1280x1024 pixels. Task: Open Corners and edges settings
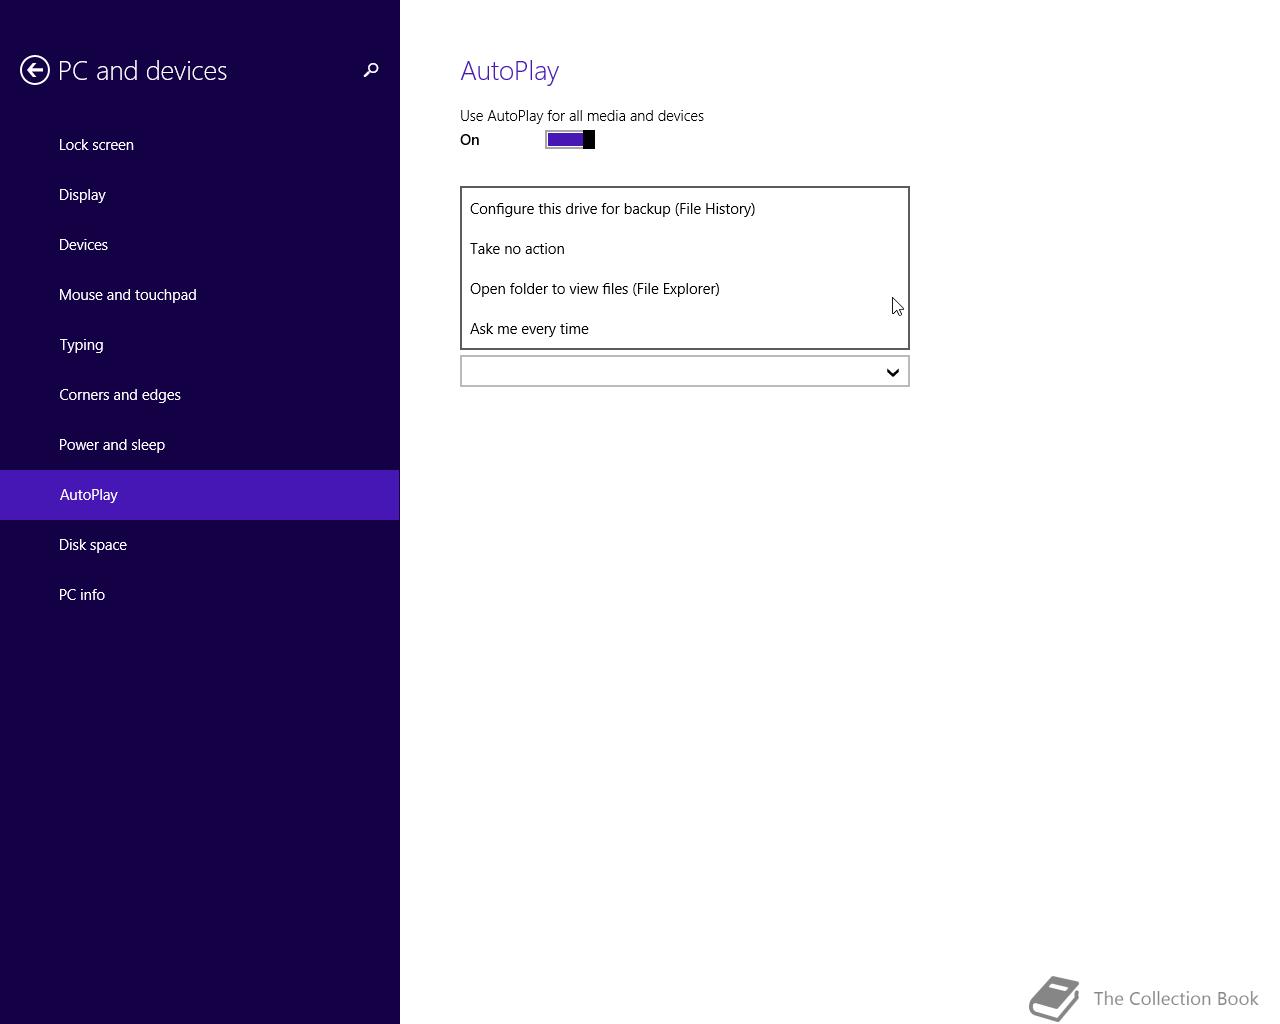(200, 395)
